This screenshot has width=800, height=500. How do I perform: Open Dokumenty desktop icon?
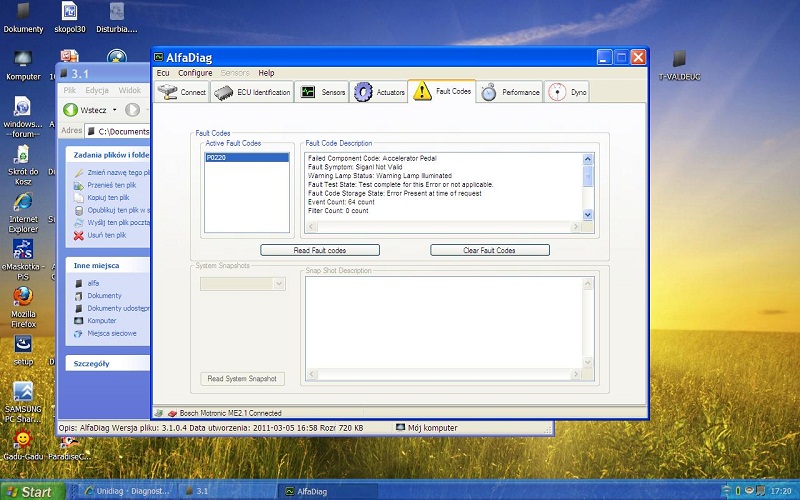pyautogui.click(x=23, y=18)
